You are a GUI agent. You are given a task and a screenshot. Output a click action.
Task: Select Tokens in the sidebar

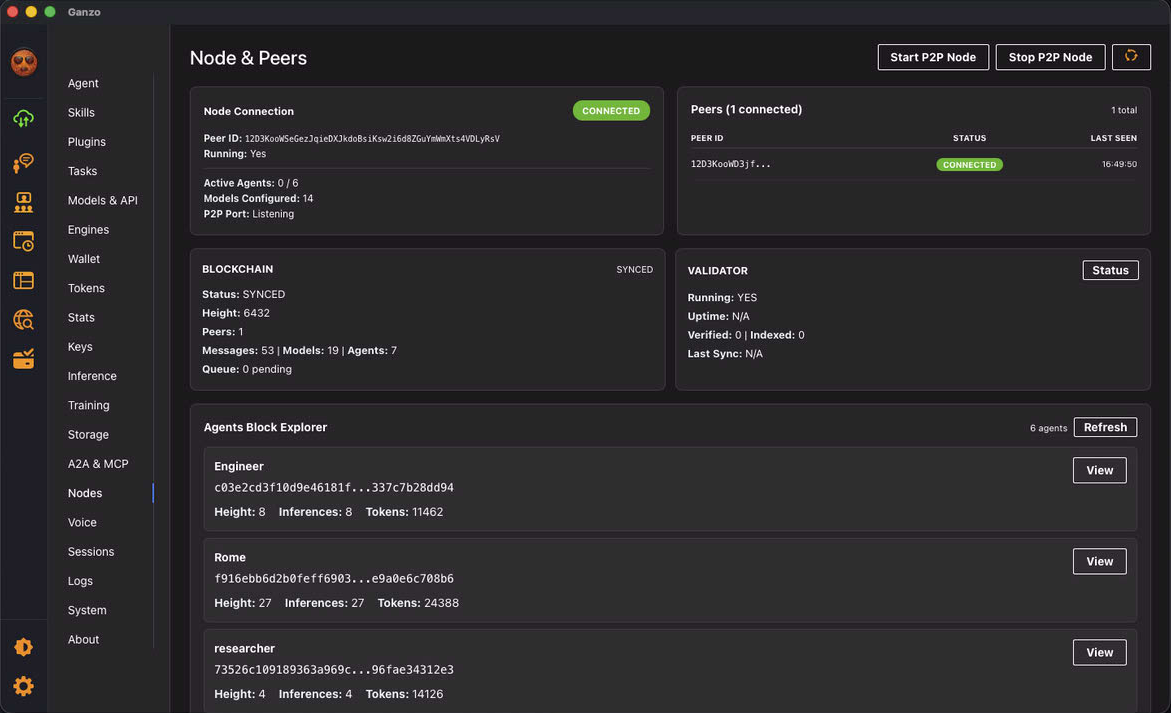pos(86,288)
